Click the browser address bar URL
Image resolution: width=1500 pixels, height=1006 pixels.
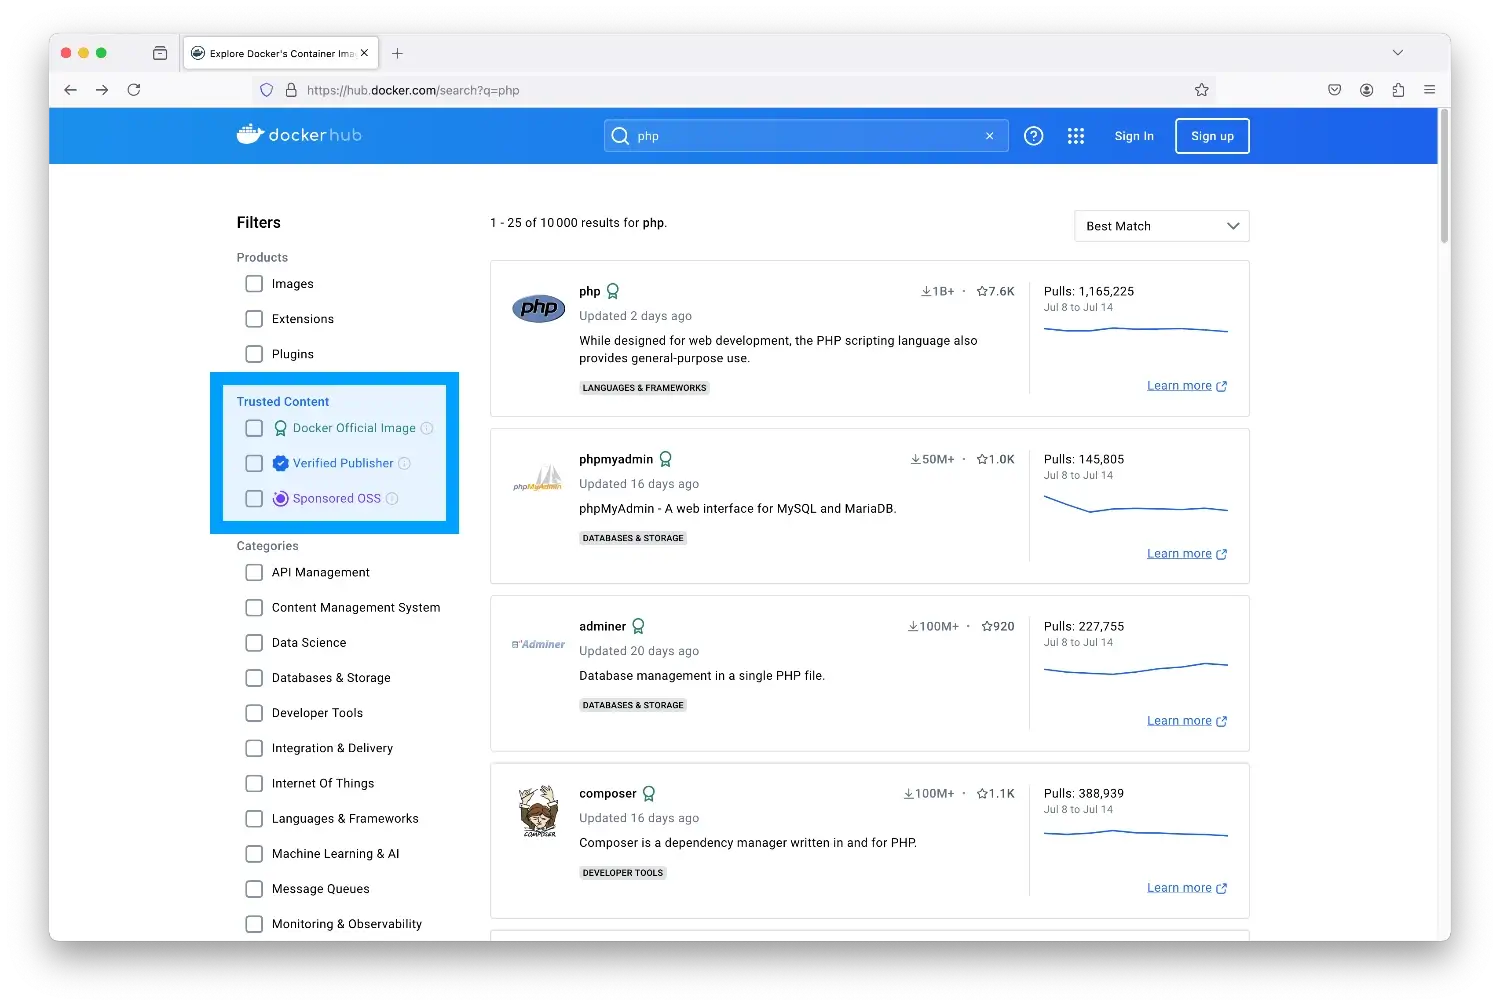pyautogui.click(x=413, y=90)
